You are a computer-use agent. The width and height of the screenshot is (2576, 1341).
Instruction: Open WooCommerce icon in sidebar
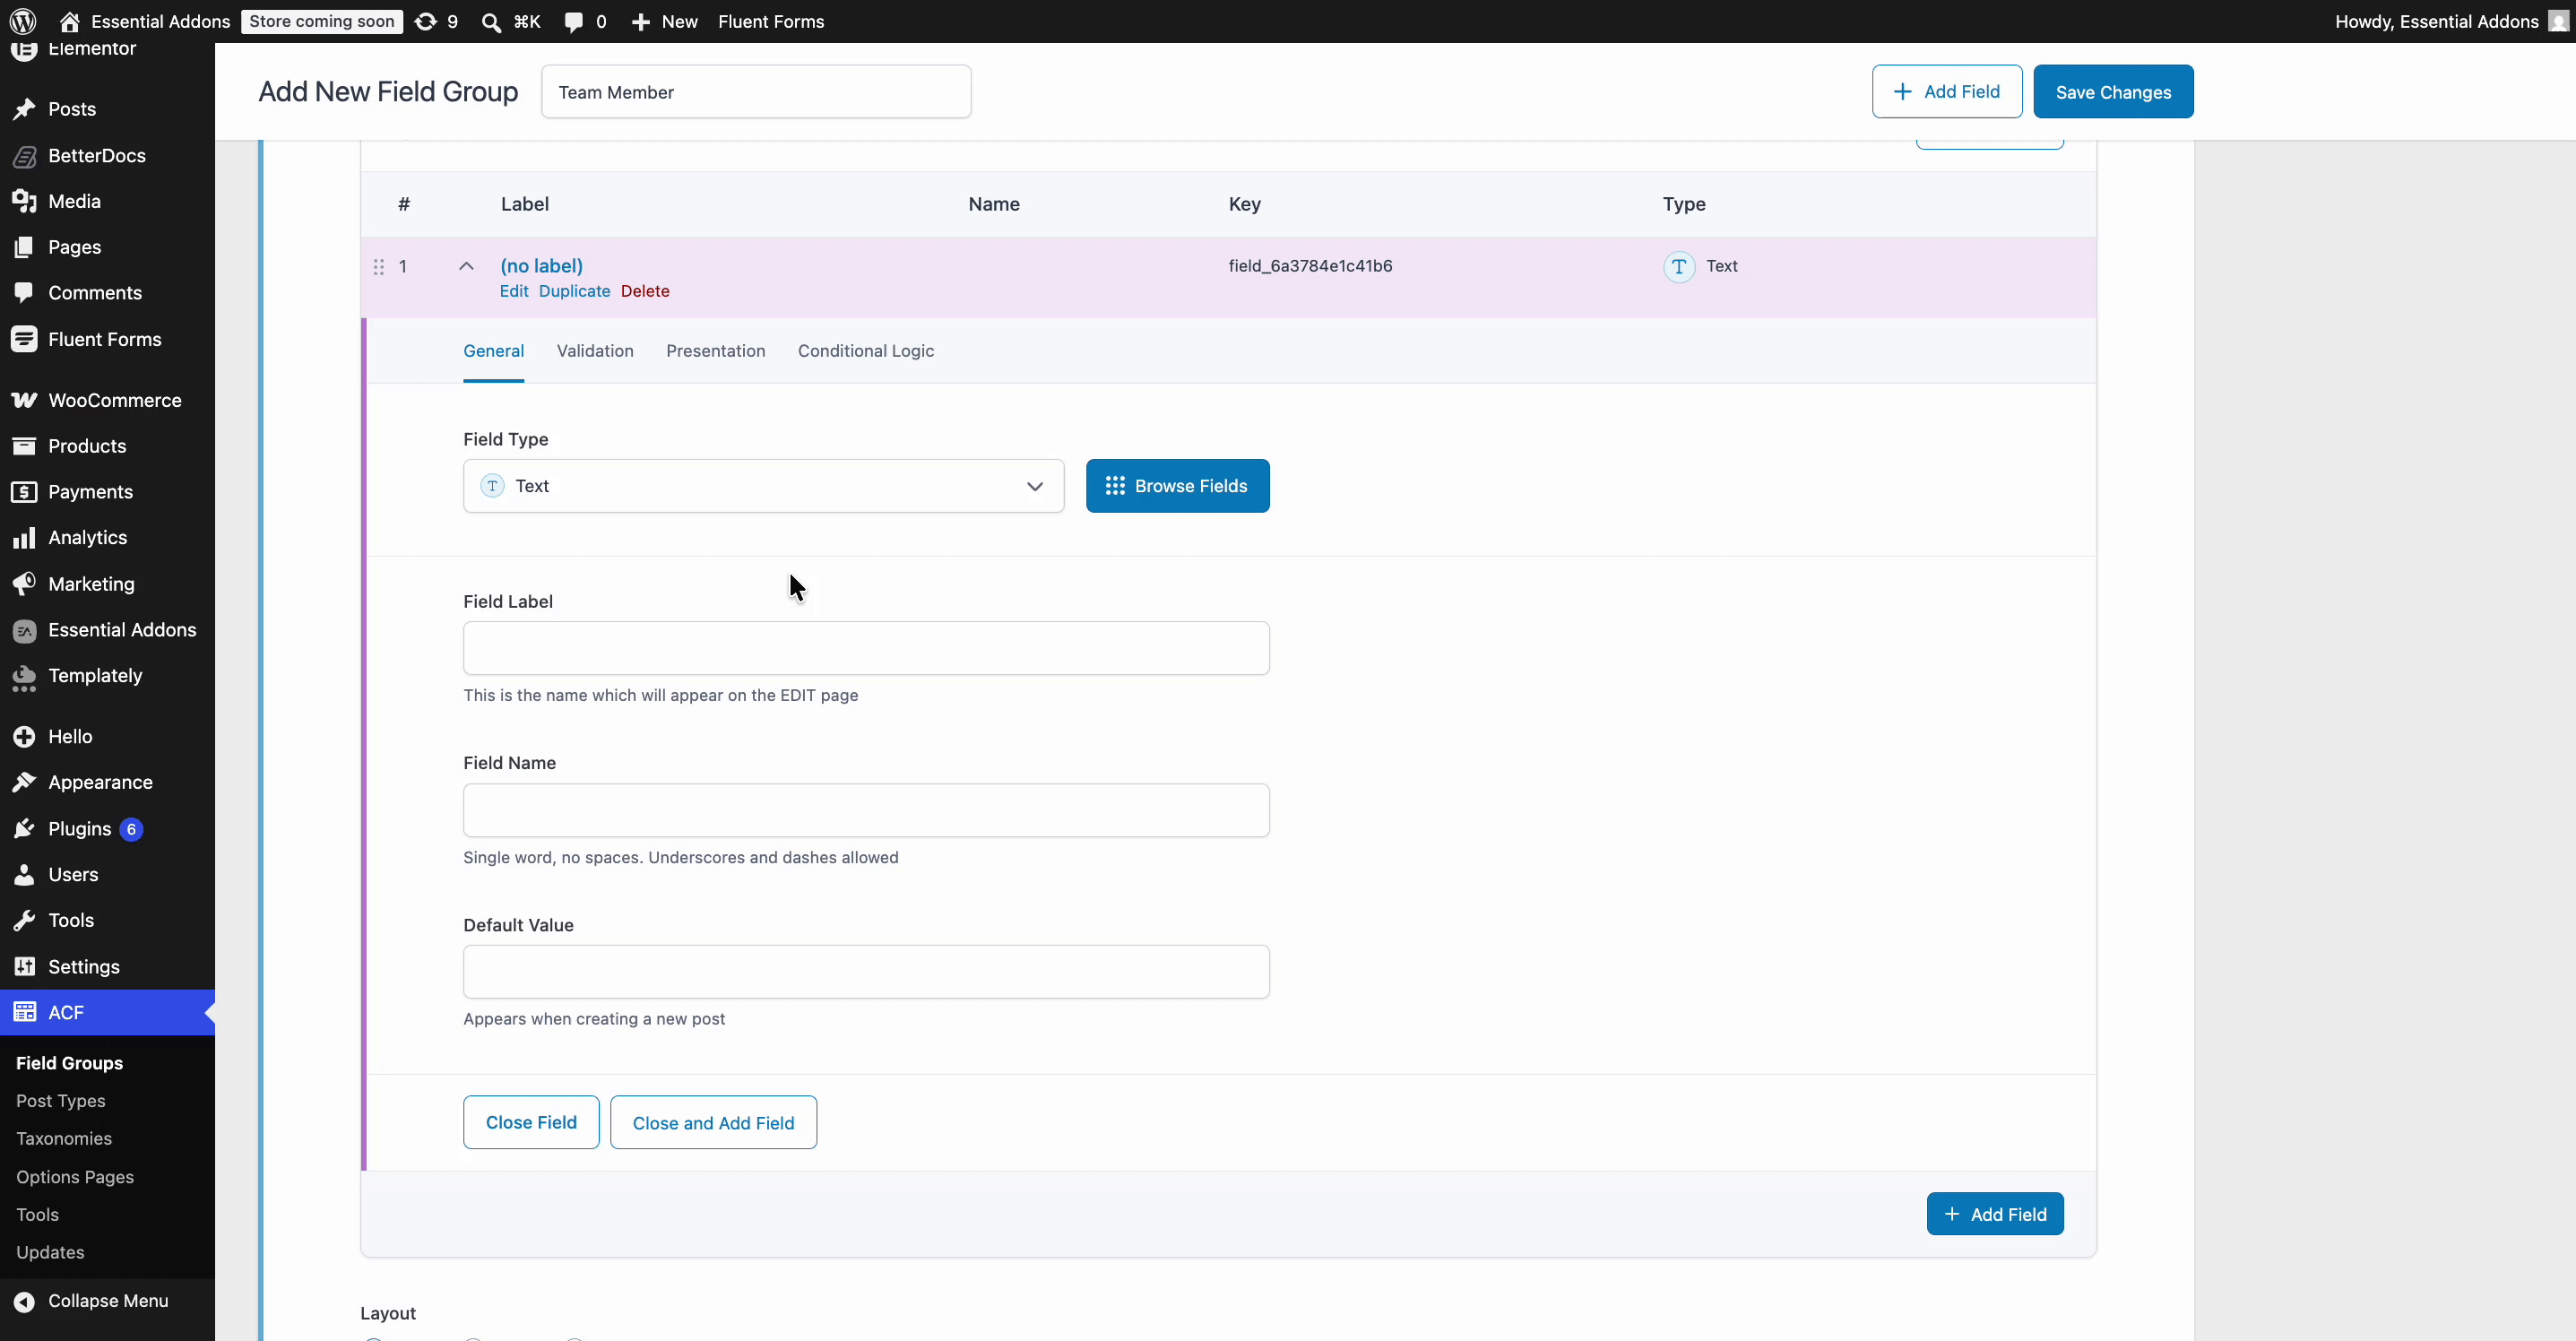click(x=24, y=400)
